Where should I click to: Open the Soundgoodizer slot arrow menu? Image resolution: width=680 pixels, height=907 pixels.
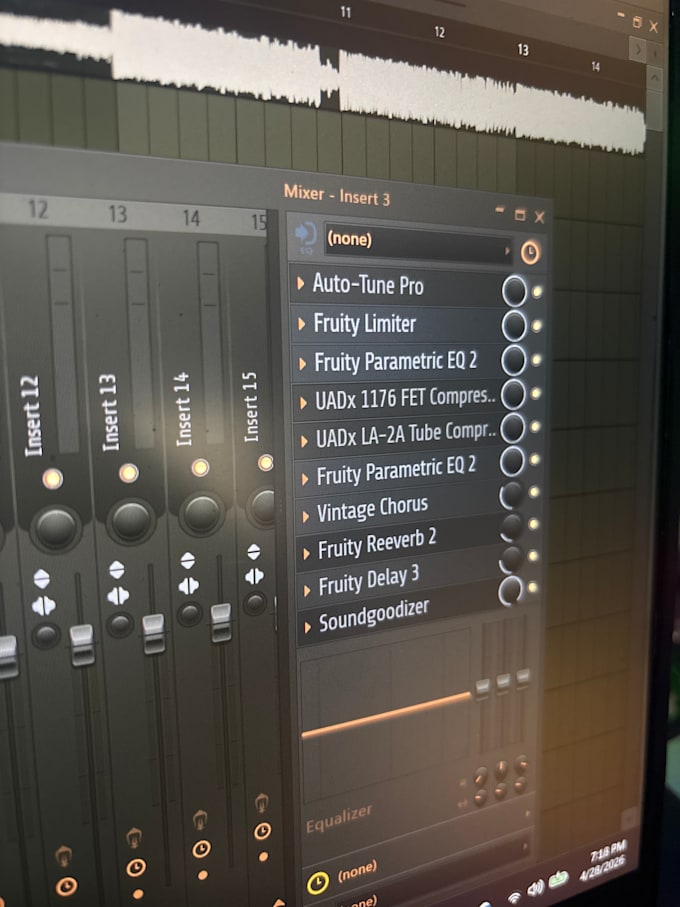[x=308, y=626]
